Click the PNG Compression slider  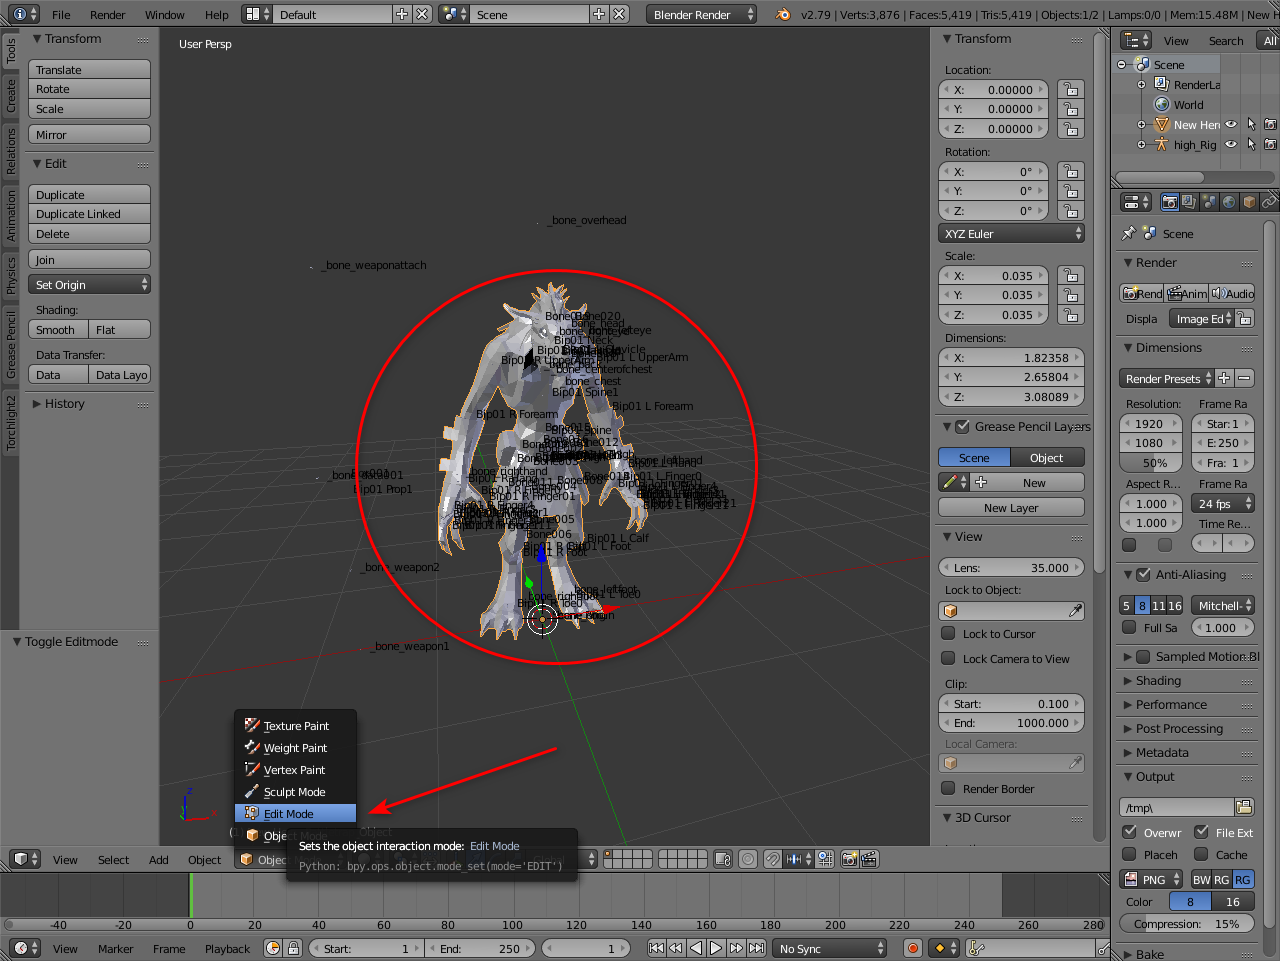[x=1186, y=924]
